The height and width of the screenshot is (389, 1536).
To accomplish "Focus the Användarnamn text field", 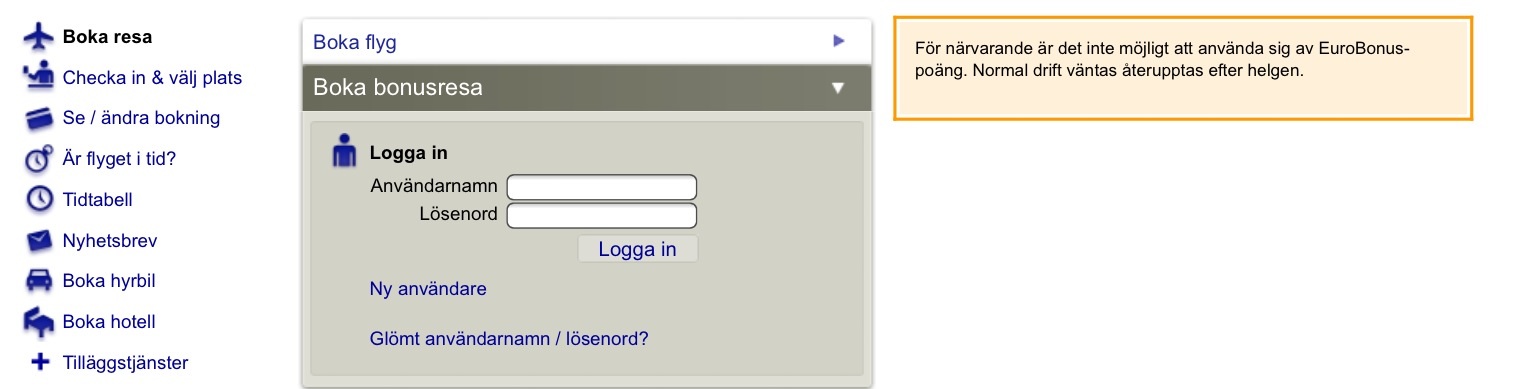I will [x=602, y=187].
